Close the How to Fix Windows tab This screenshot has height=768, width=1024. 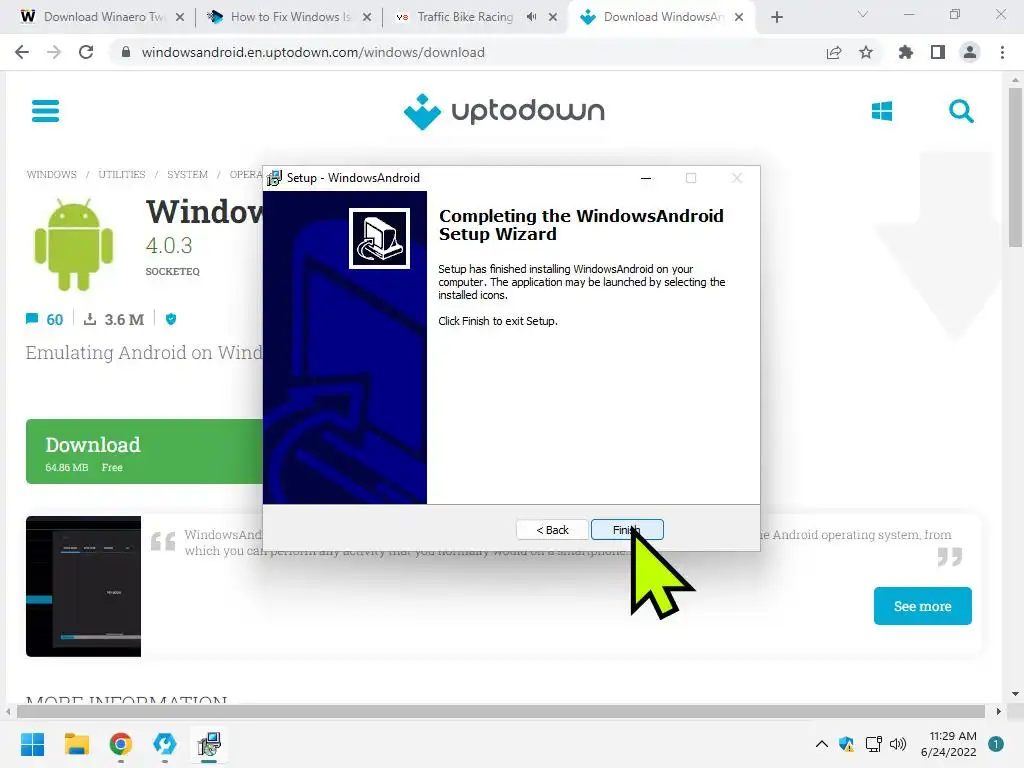367,17
